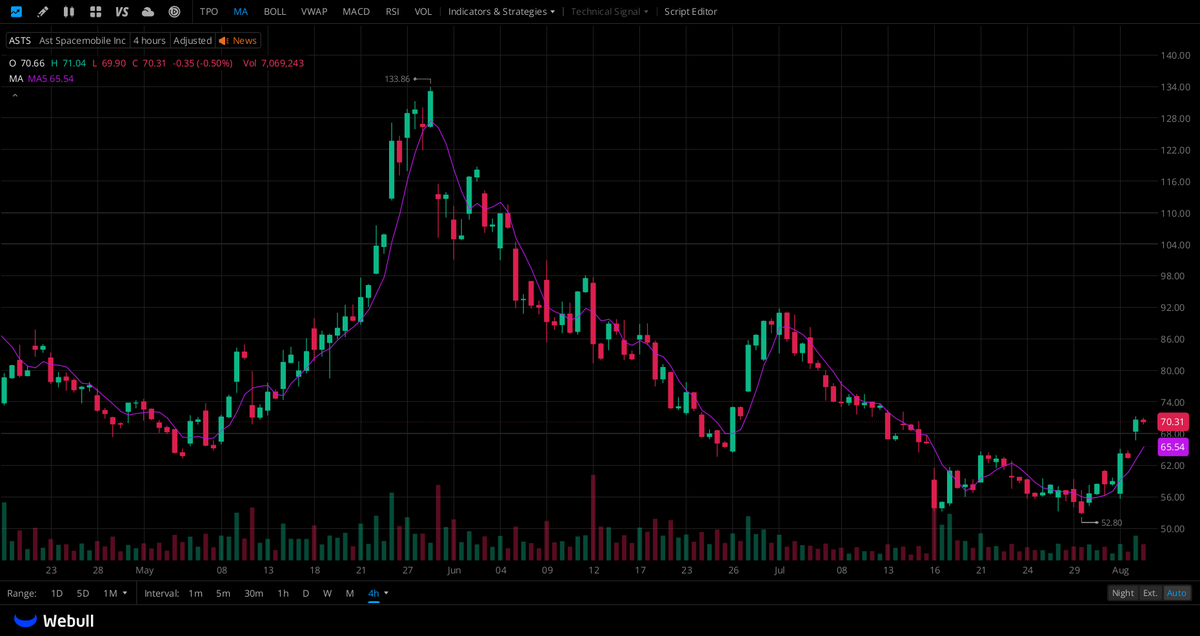Select the D daily interval
The width and height of the screenshot is (1200, 636).
306,593
